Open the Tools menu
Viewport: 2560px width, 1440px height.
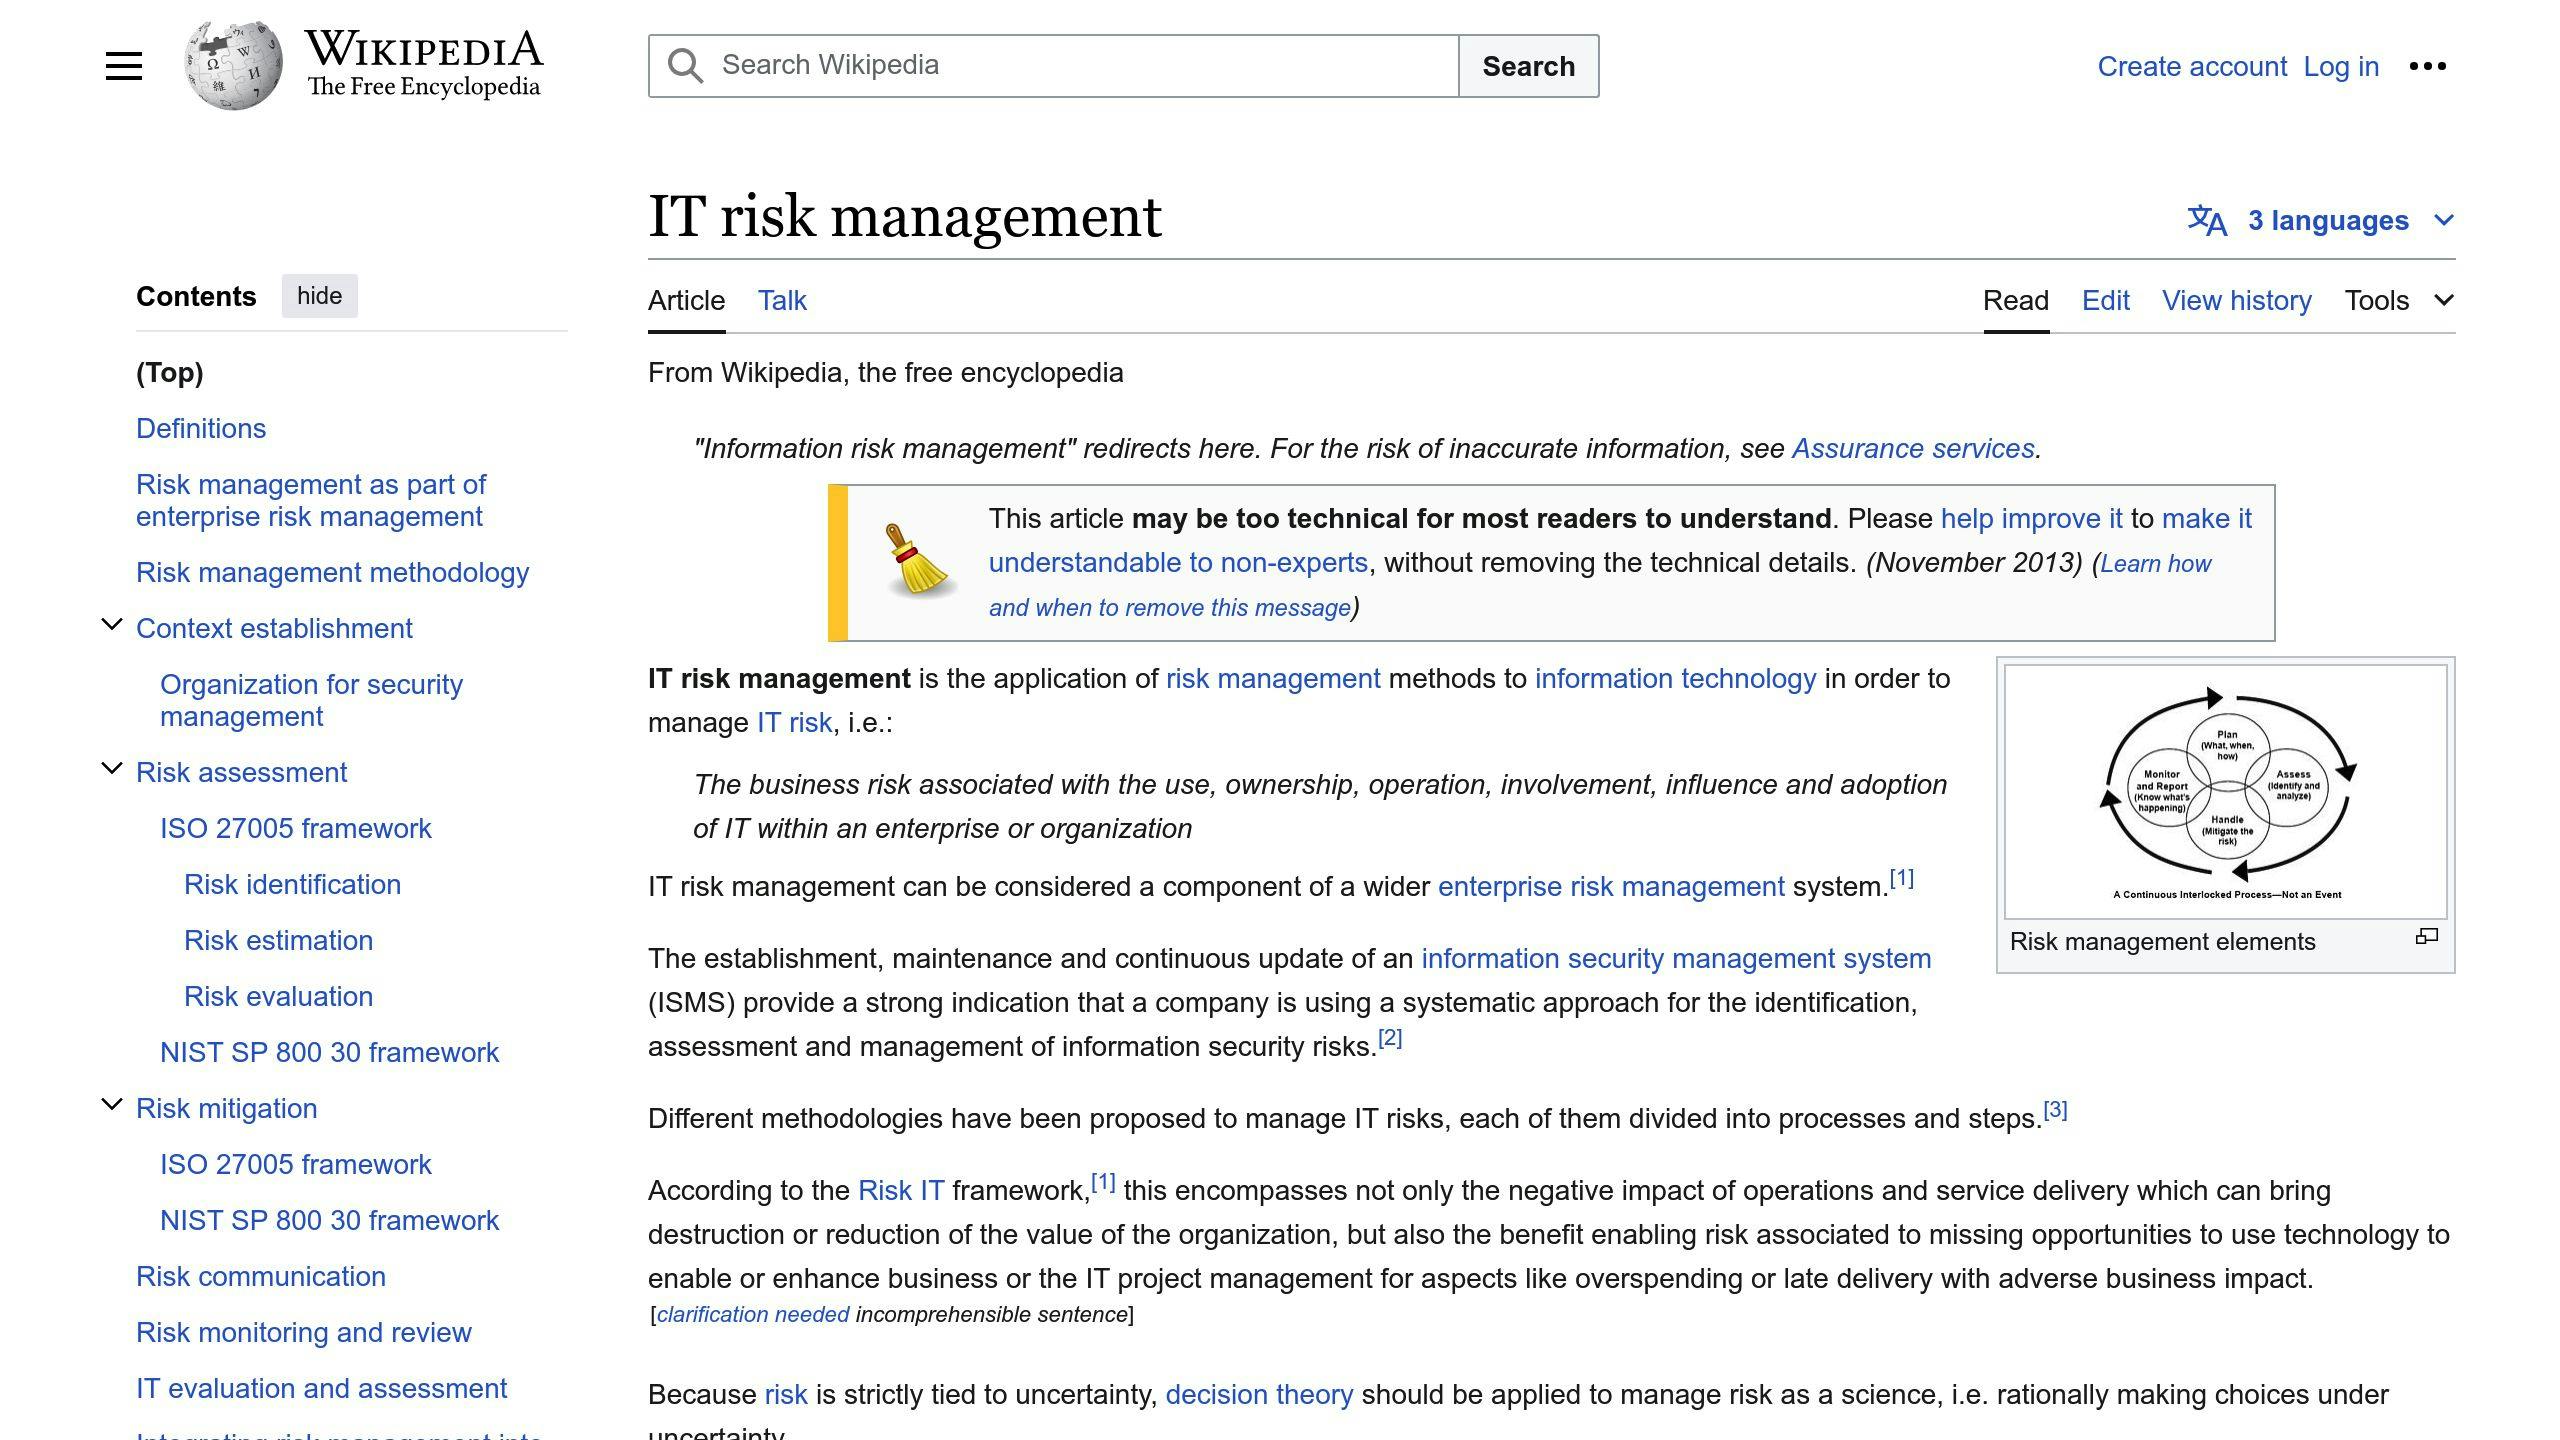coord(2378,300)
